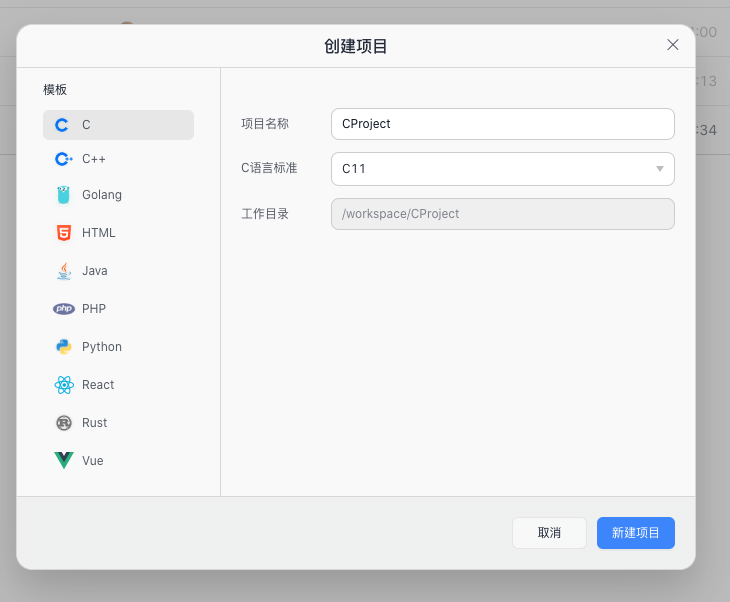The image size is (730, 602).
Task: Open the C语言标准 dropdown arrow
Action: point(660,169)
